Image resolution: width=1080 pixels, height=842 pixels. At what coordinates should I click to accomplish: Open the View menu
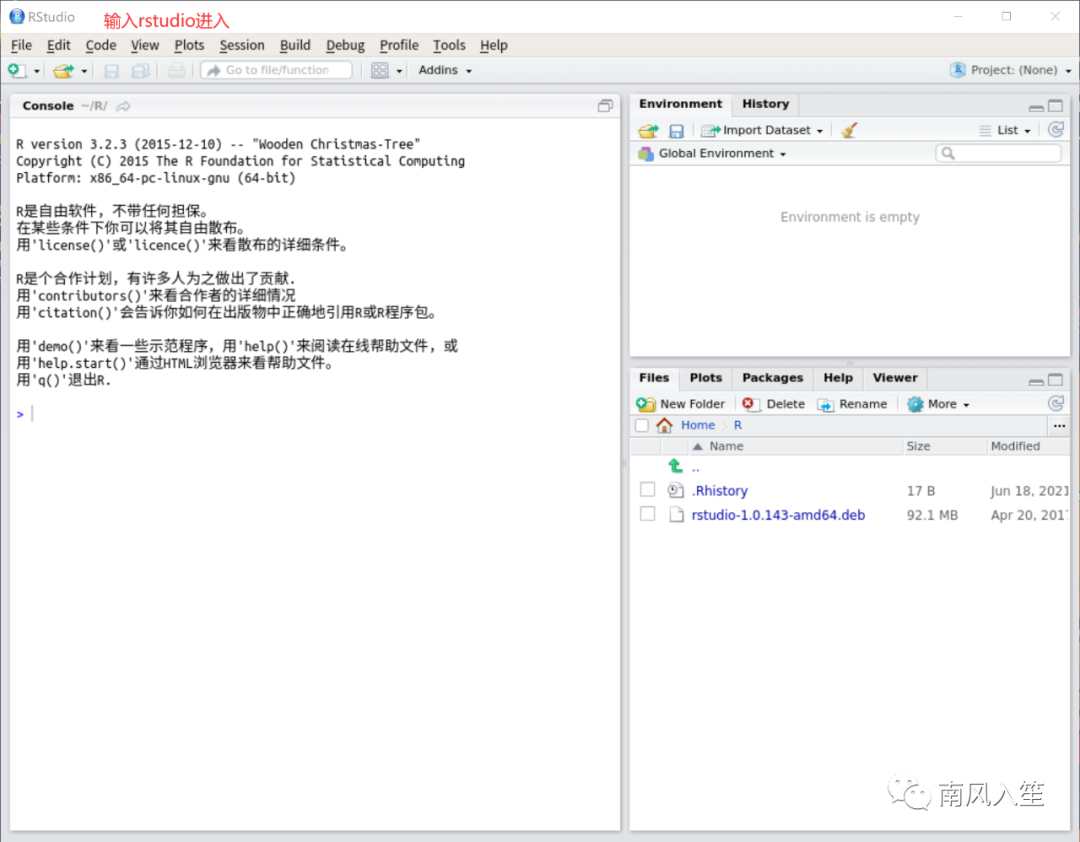(x=145, y=45)
